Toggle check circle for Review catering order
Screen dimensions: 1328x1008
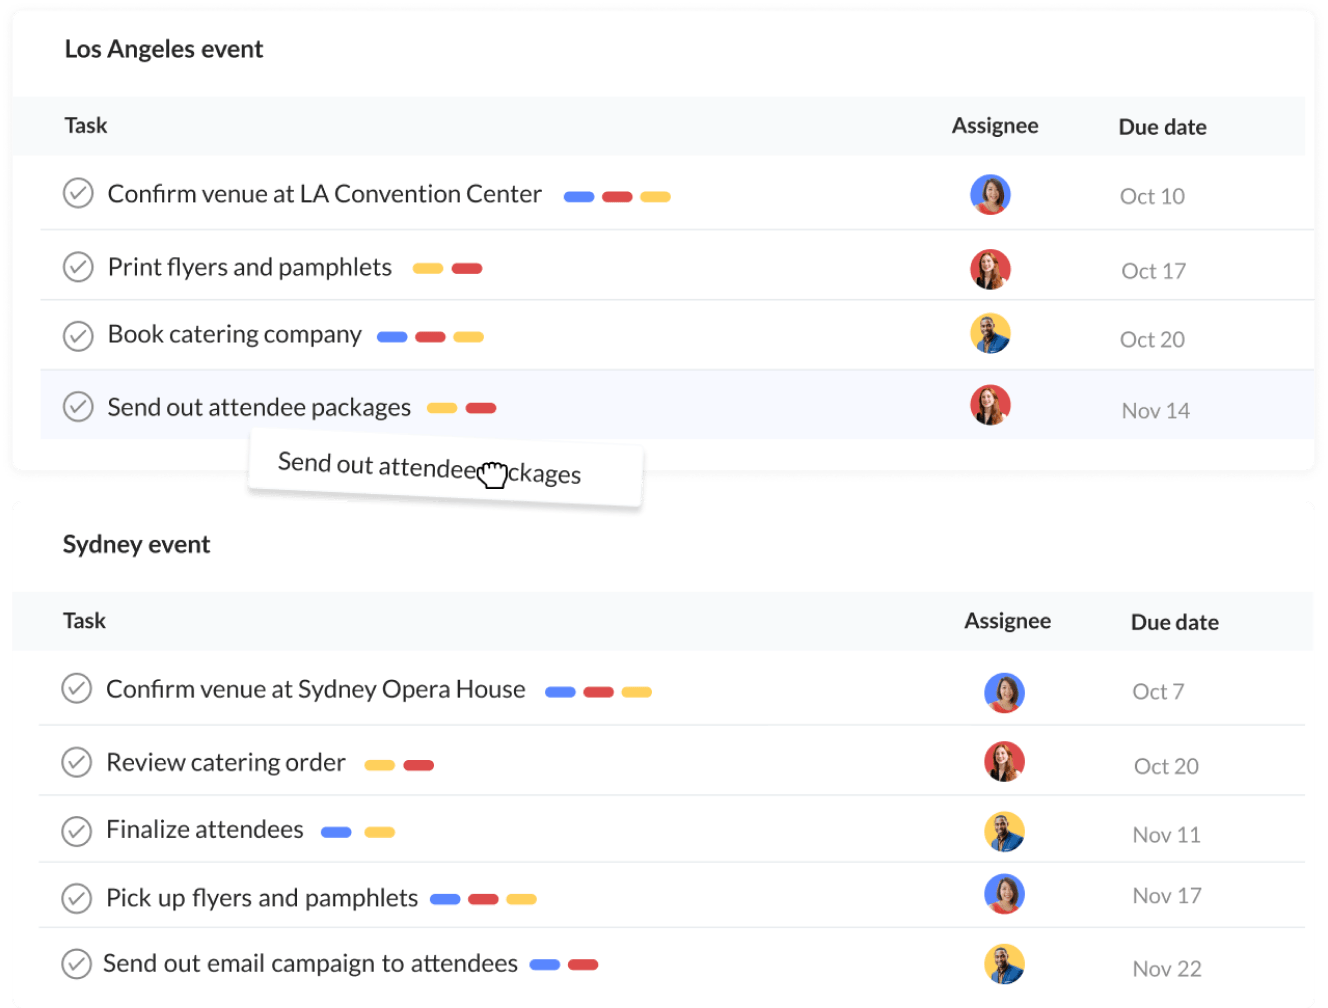pos(77,762)
